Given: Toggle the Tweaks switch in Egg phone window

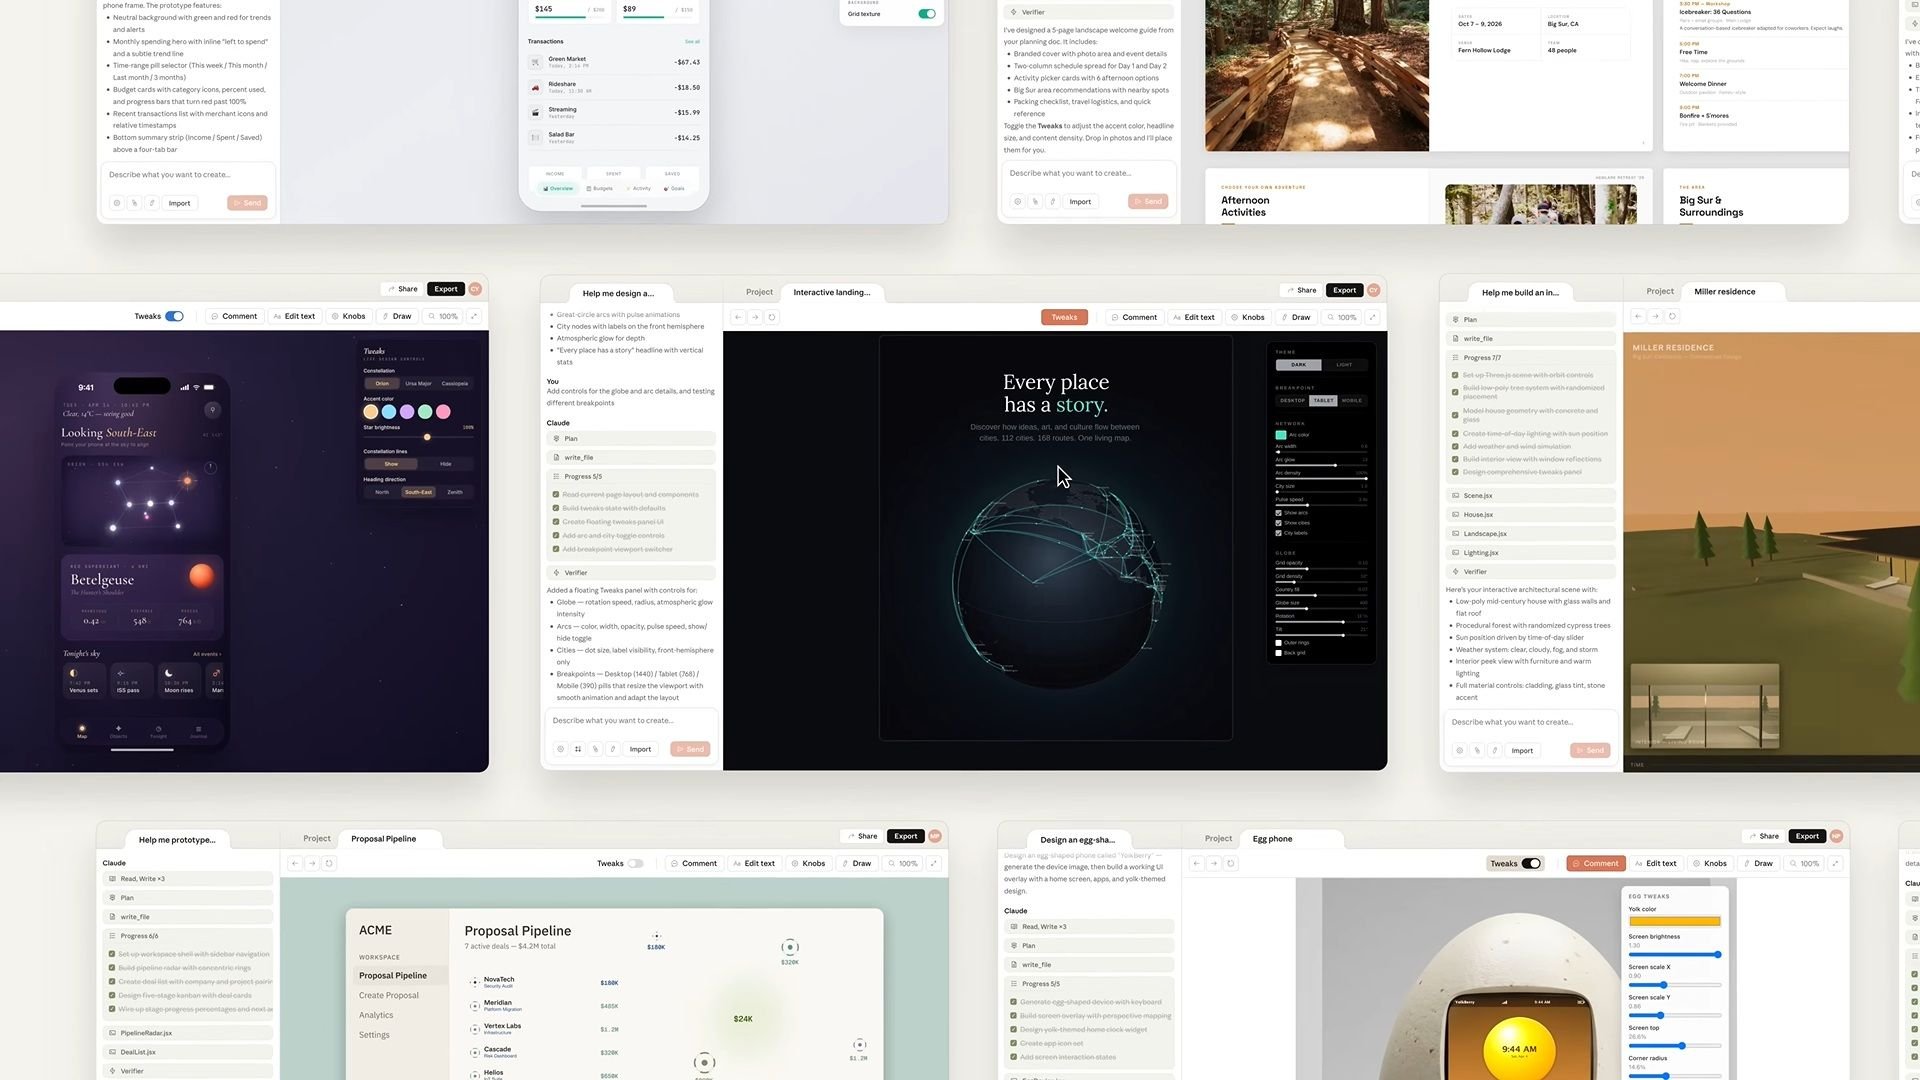Looking at the screenshot, I should [x=1530, y=863].
